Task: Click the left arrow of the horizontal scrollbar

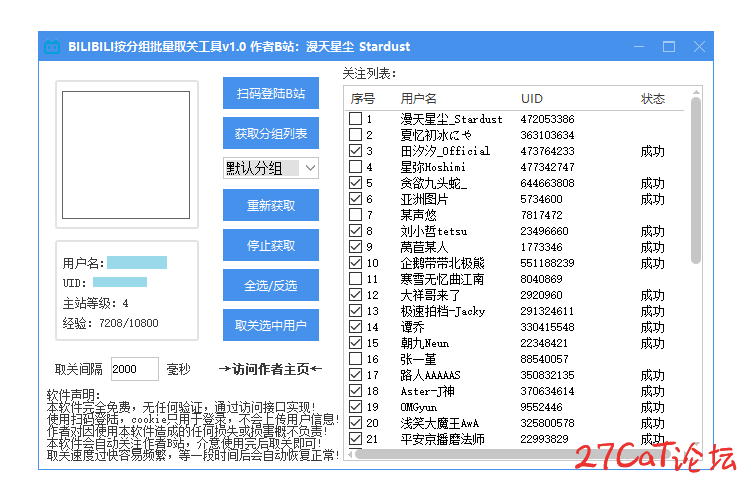Action: click(x=351, y=454)
